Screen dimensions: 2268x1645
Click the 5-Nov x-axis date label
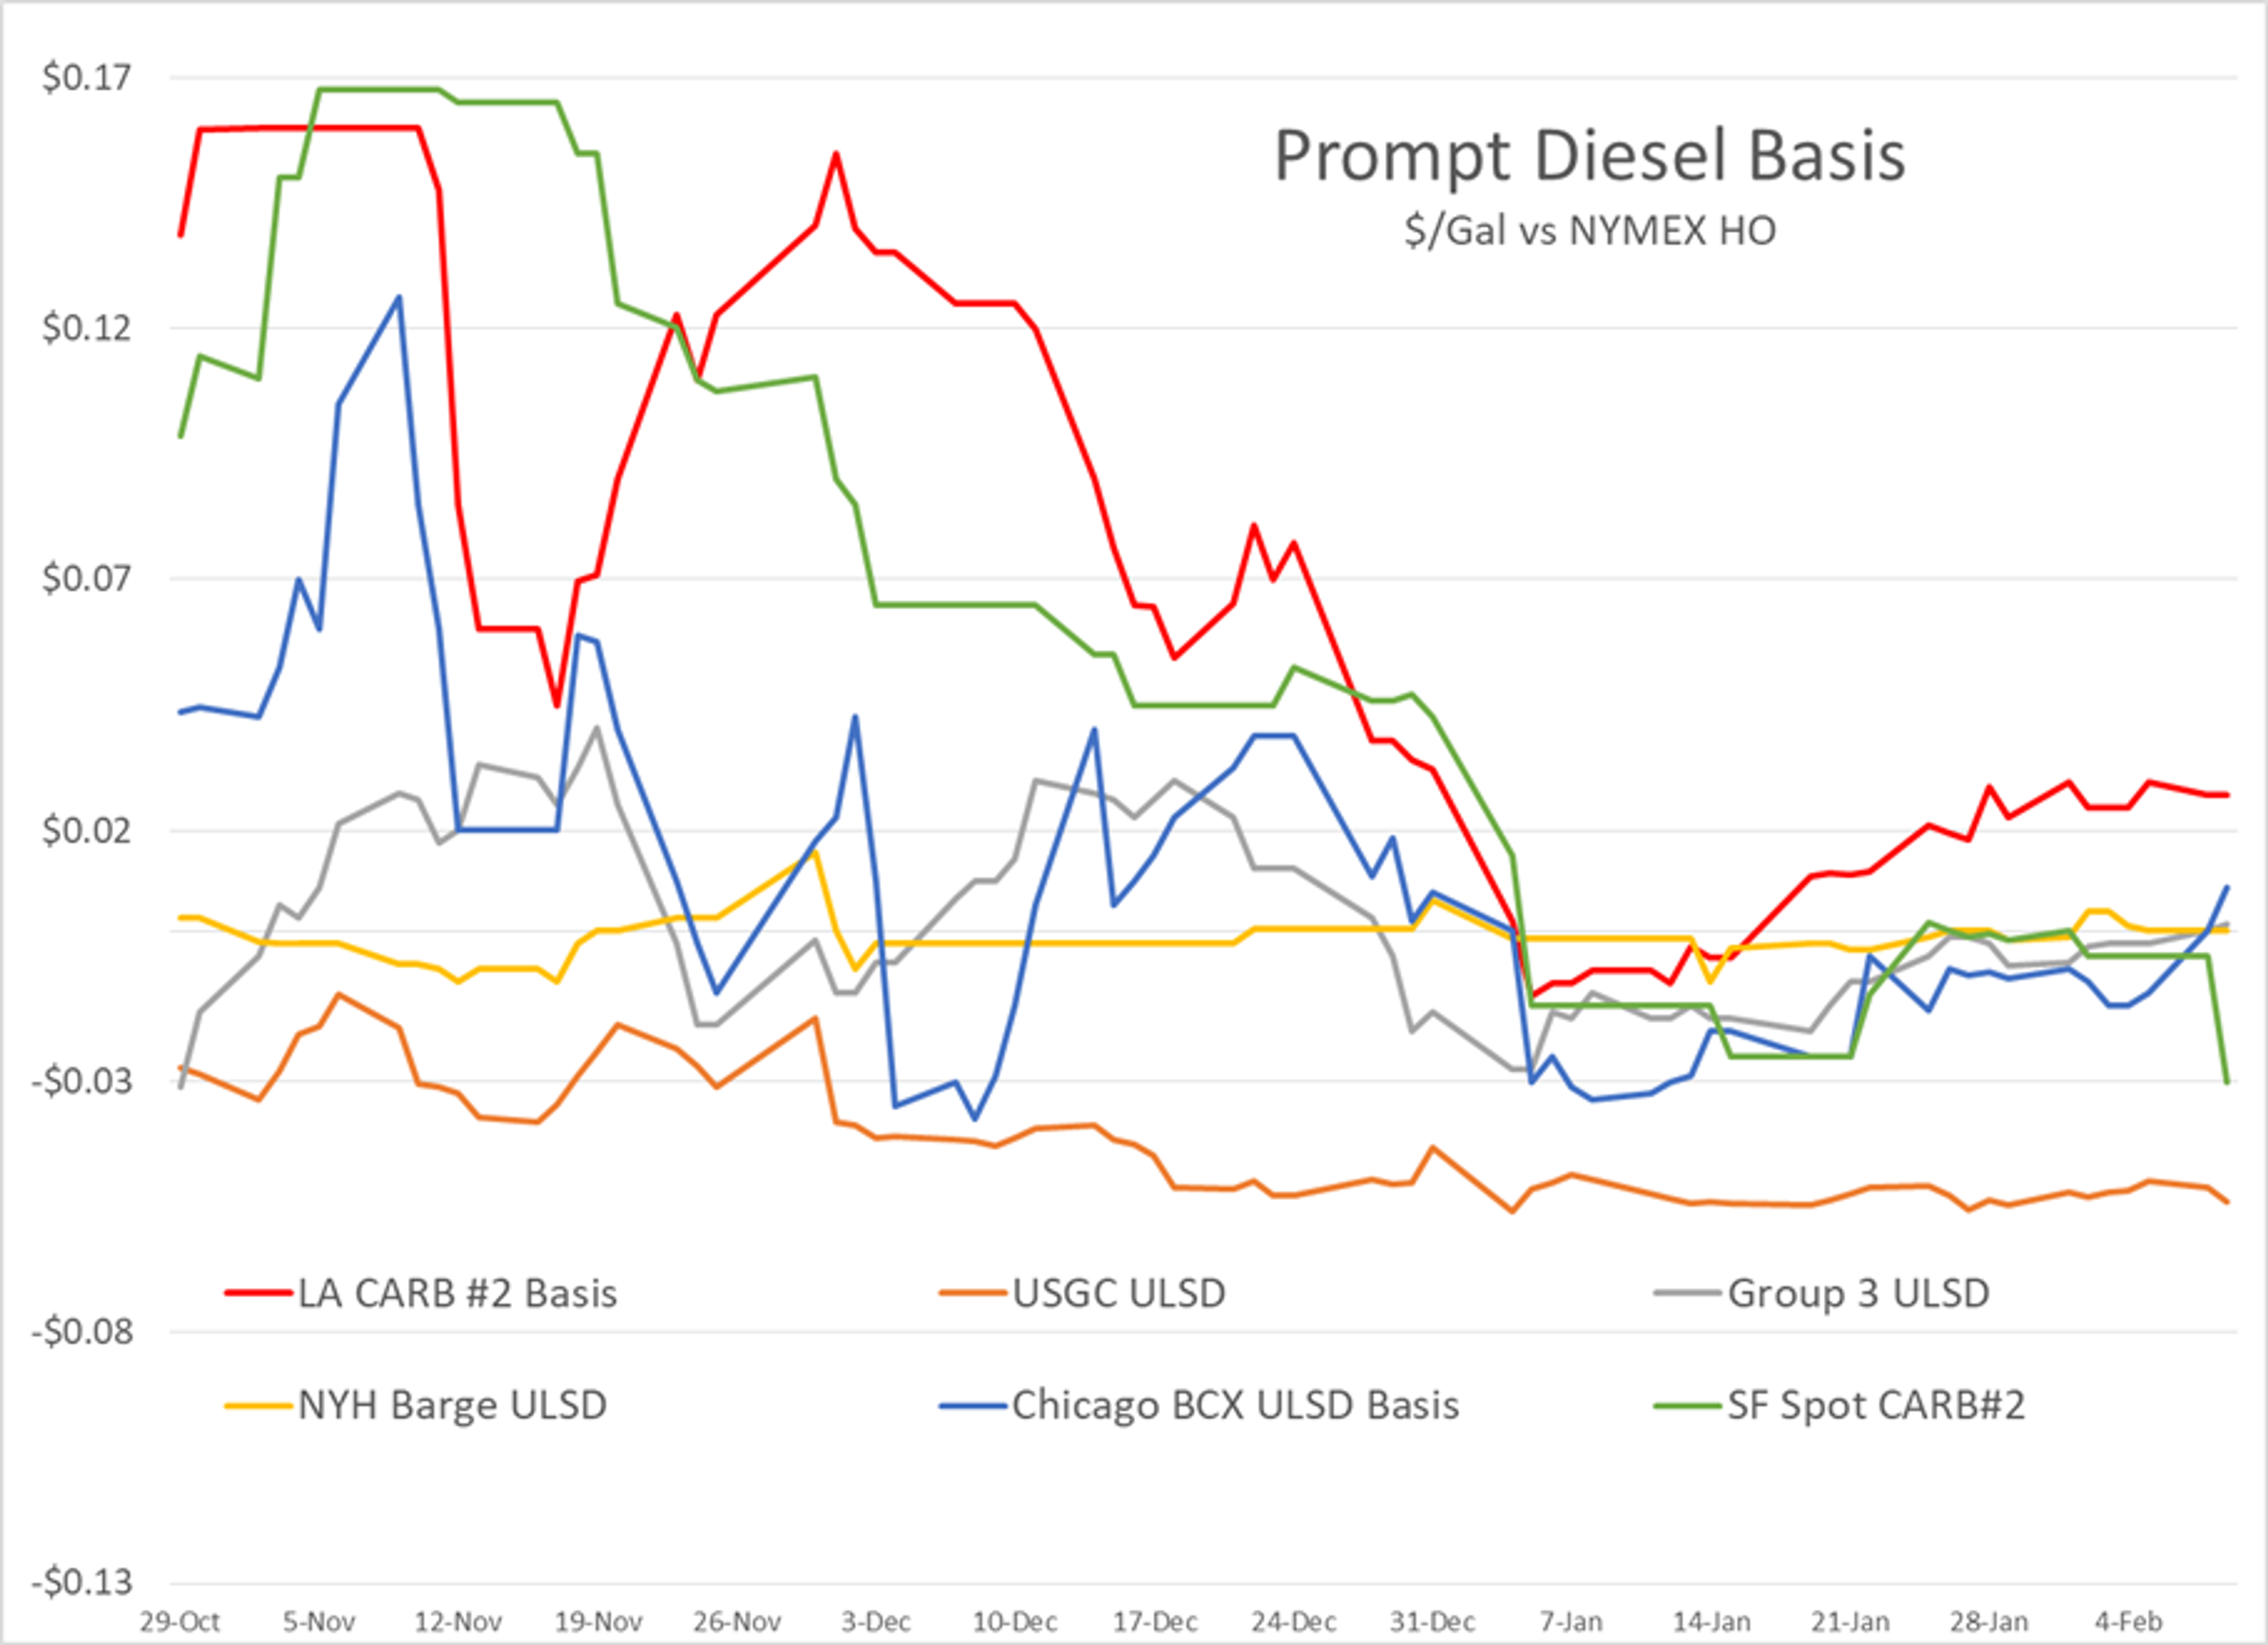(x=319, y=1621)
